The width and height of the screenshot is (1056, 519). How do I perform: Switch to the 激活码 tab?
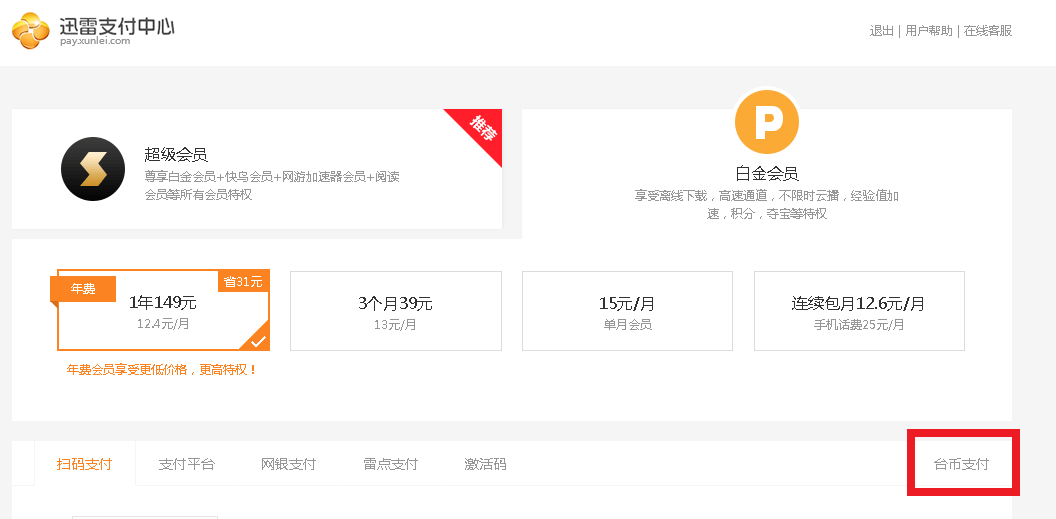(x=485, y=464)
